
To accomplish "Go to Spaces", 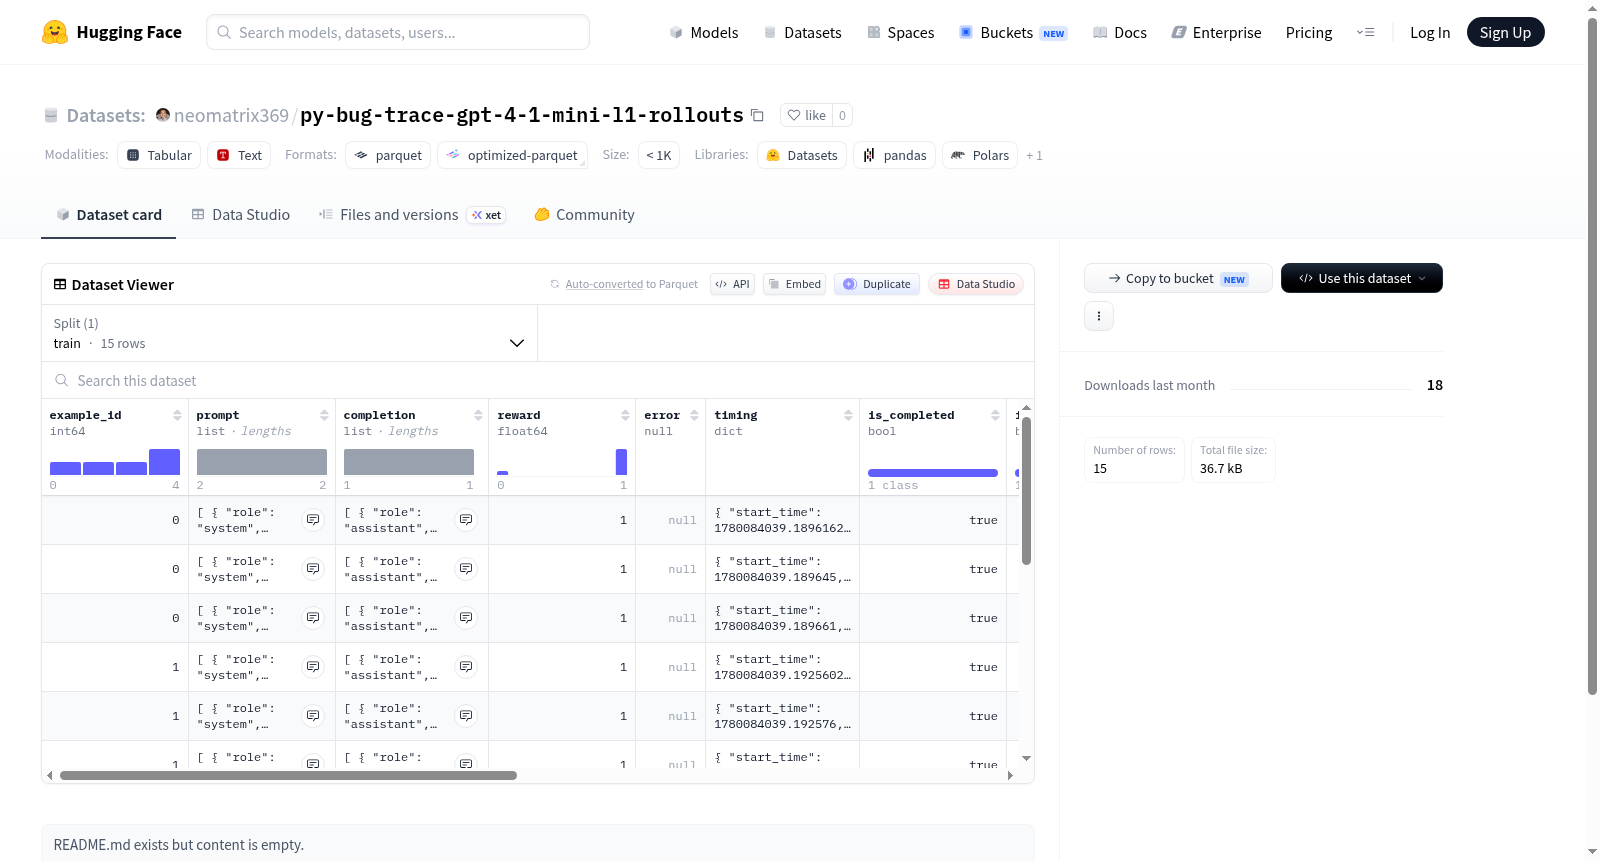I will point(901,32).
